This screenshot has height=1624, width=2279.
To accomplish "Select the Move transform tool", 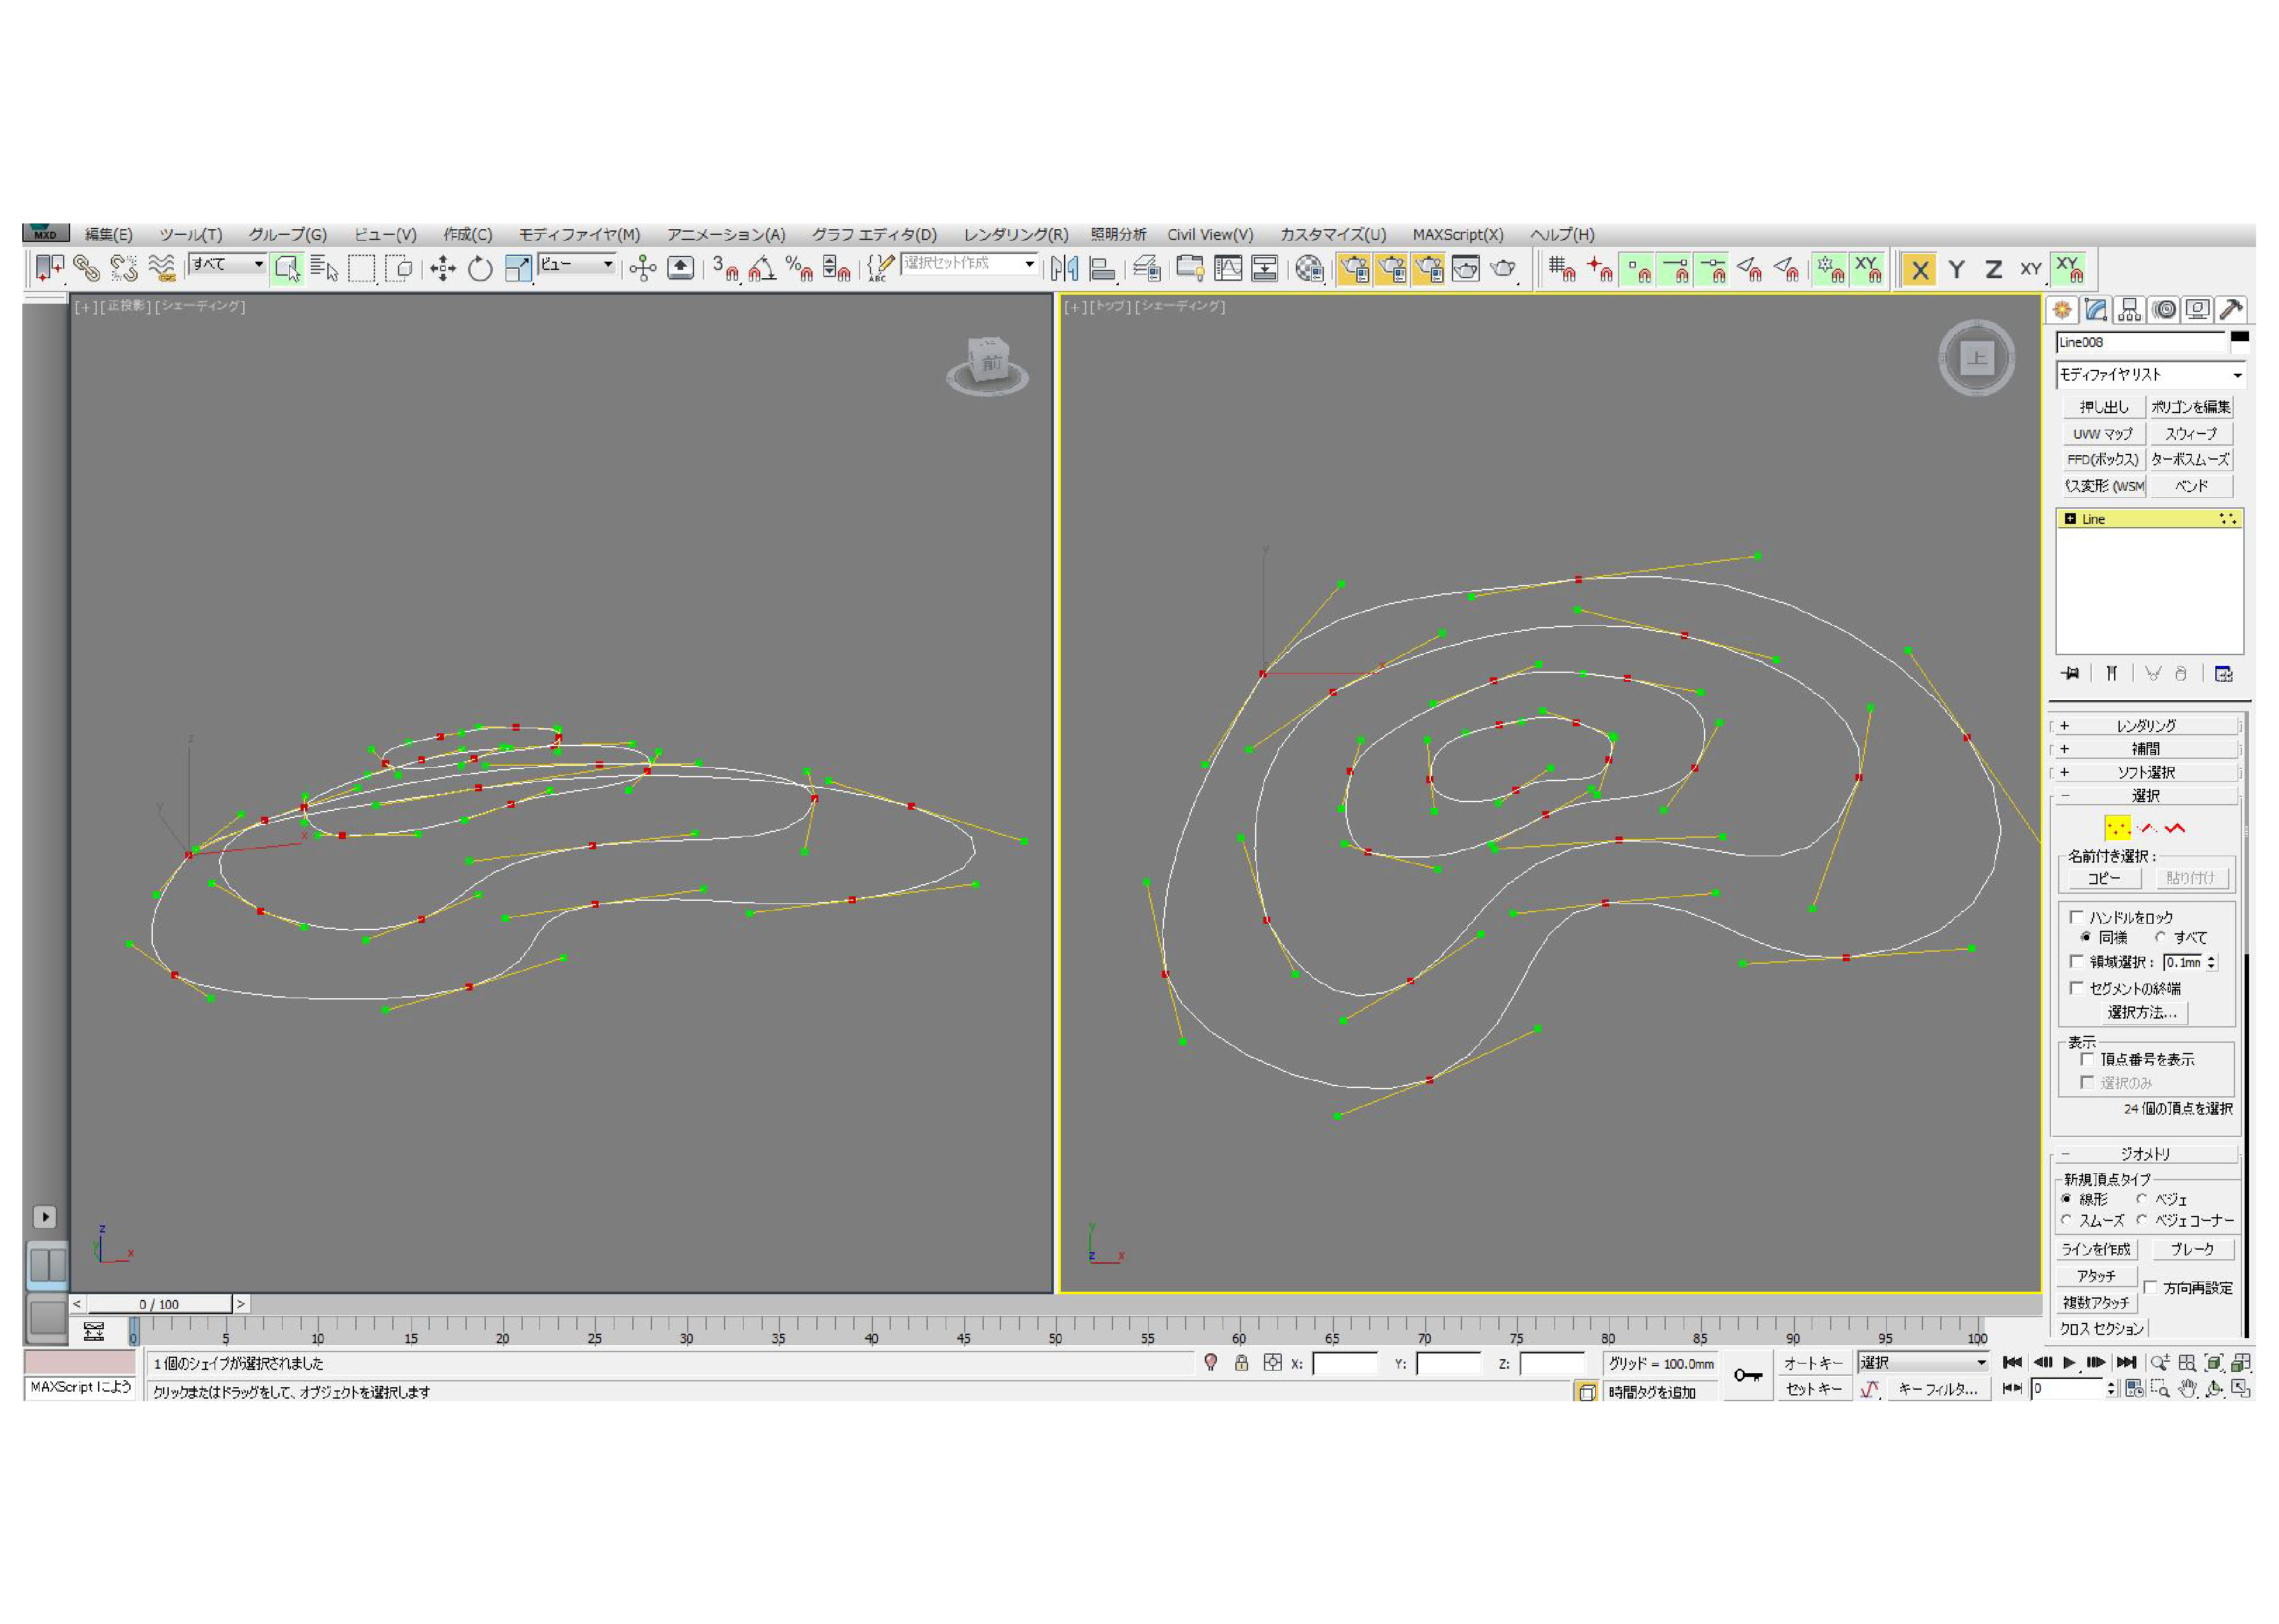I will pos(443,268).
